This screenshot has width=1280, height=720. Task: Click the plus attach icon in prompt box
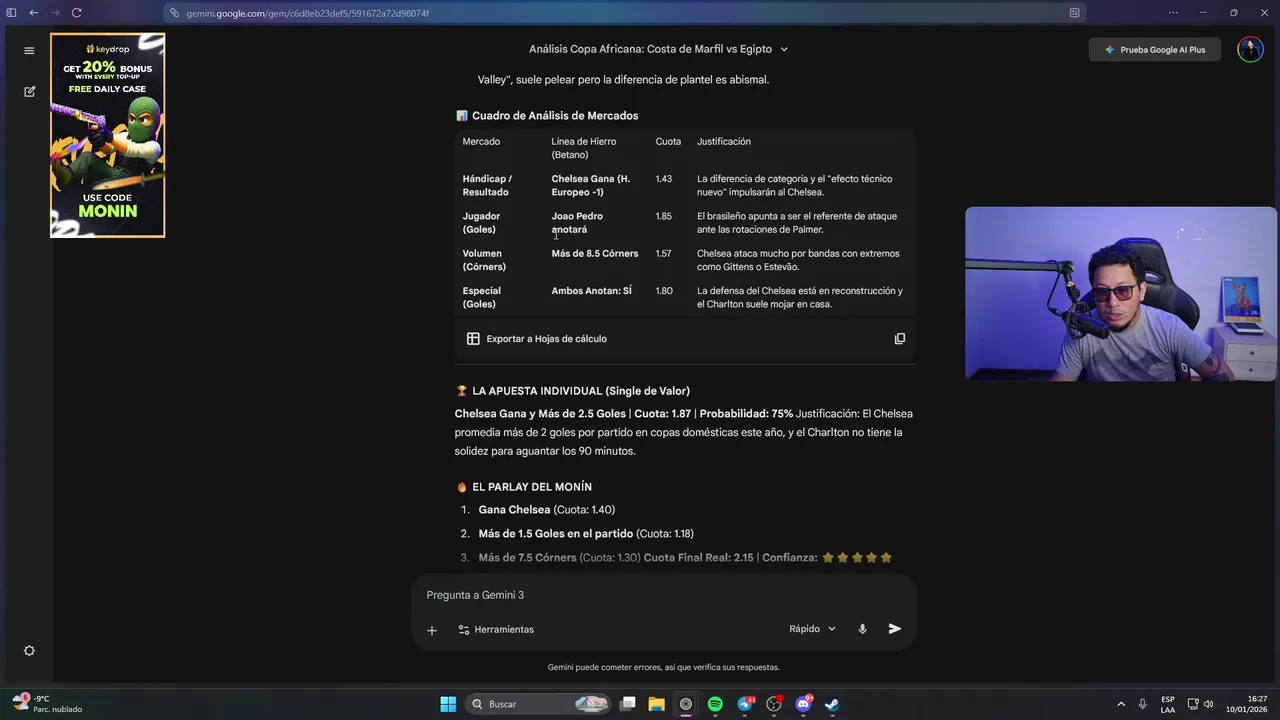pos(432,630)
